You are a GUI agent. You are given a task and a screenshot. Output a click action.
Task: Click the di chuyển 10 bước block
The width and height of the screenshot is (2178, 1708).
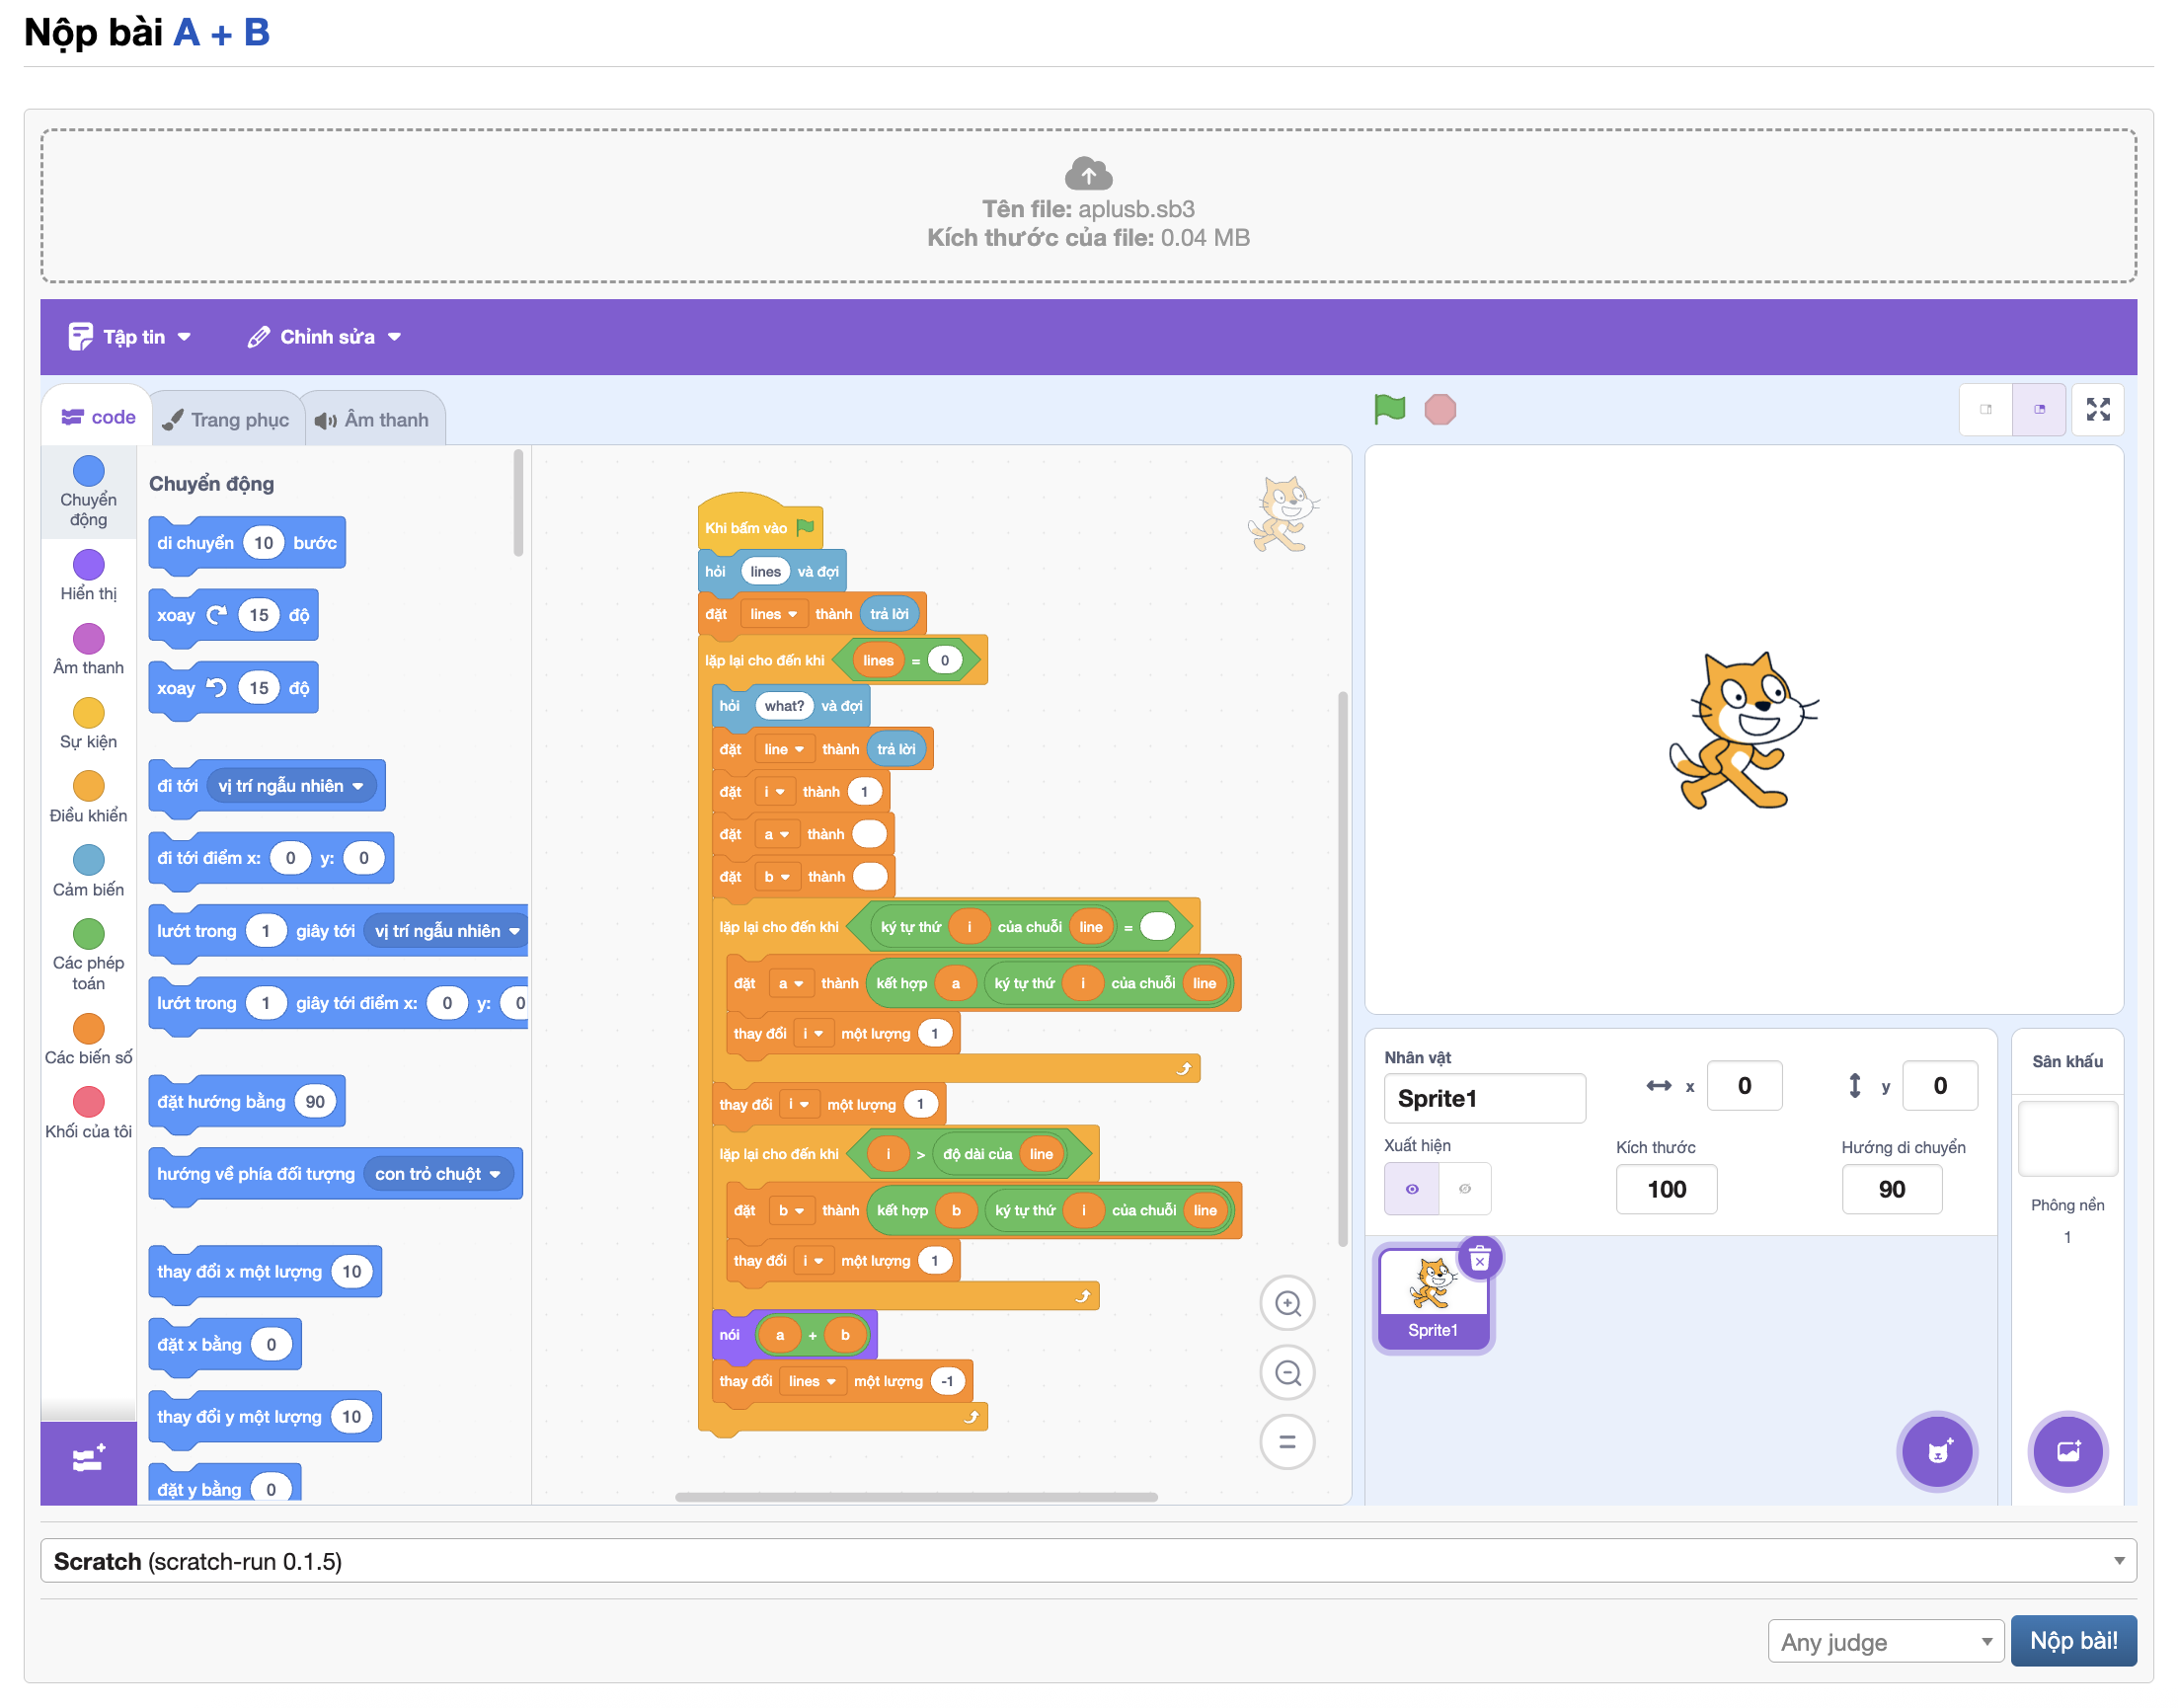click(247, 543)
